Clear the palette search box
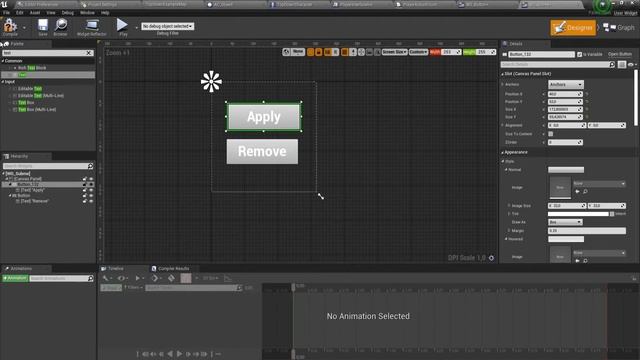 (x=89, y=53)
